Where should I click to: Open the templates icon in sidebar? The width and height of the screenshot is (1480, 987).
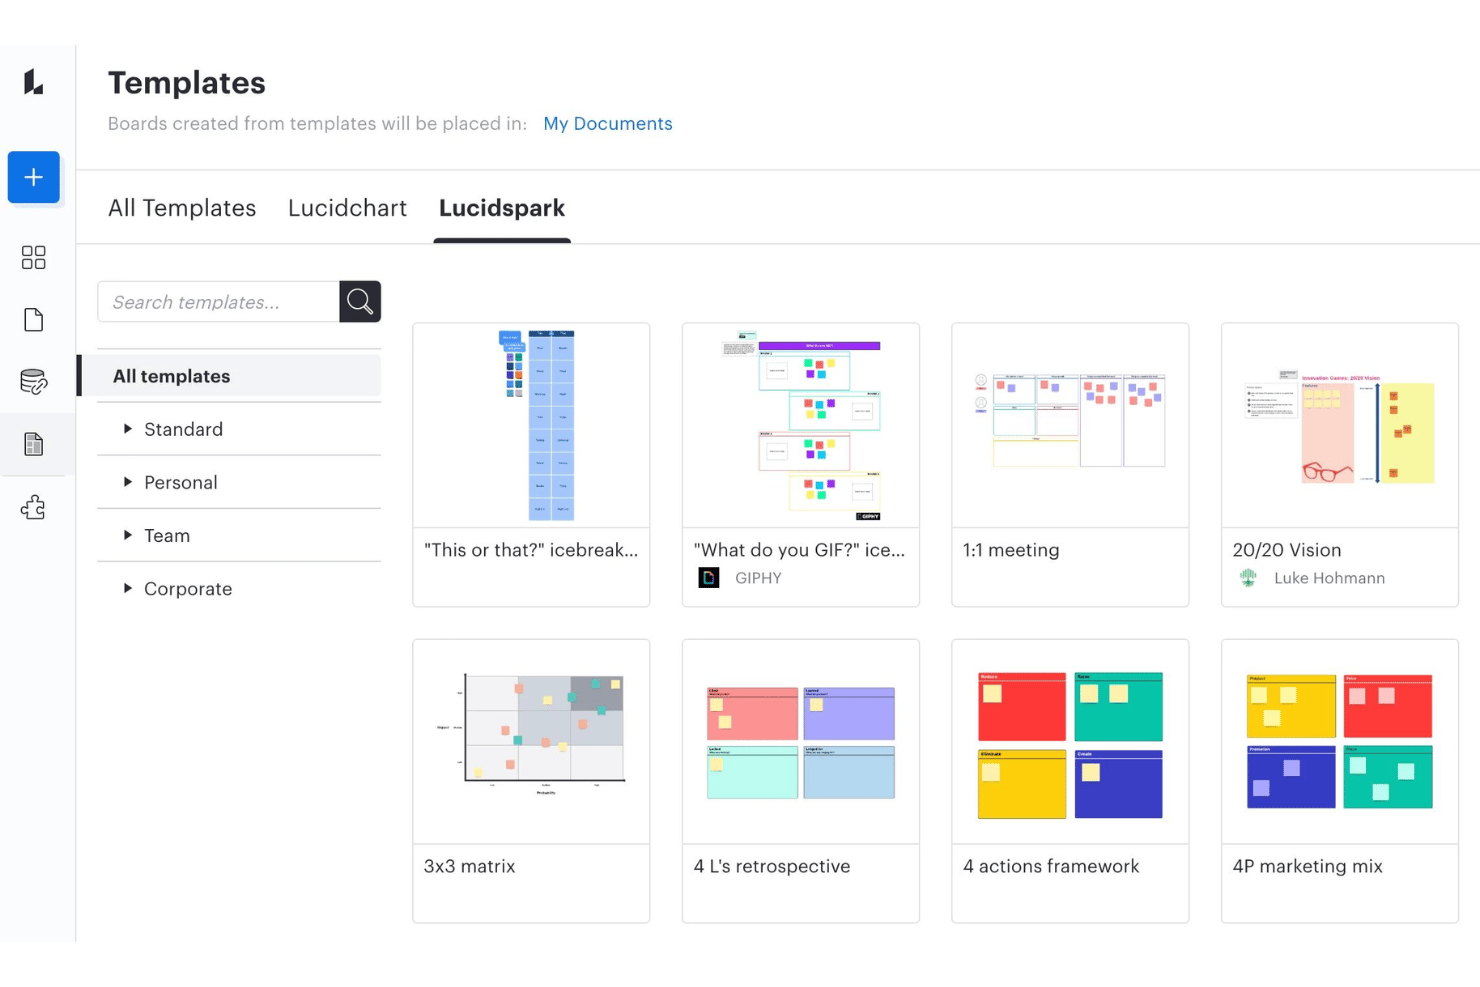pos(34,444)
